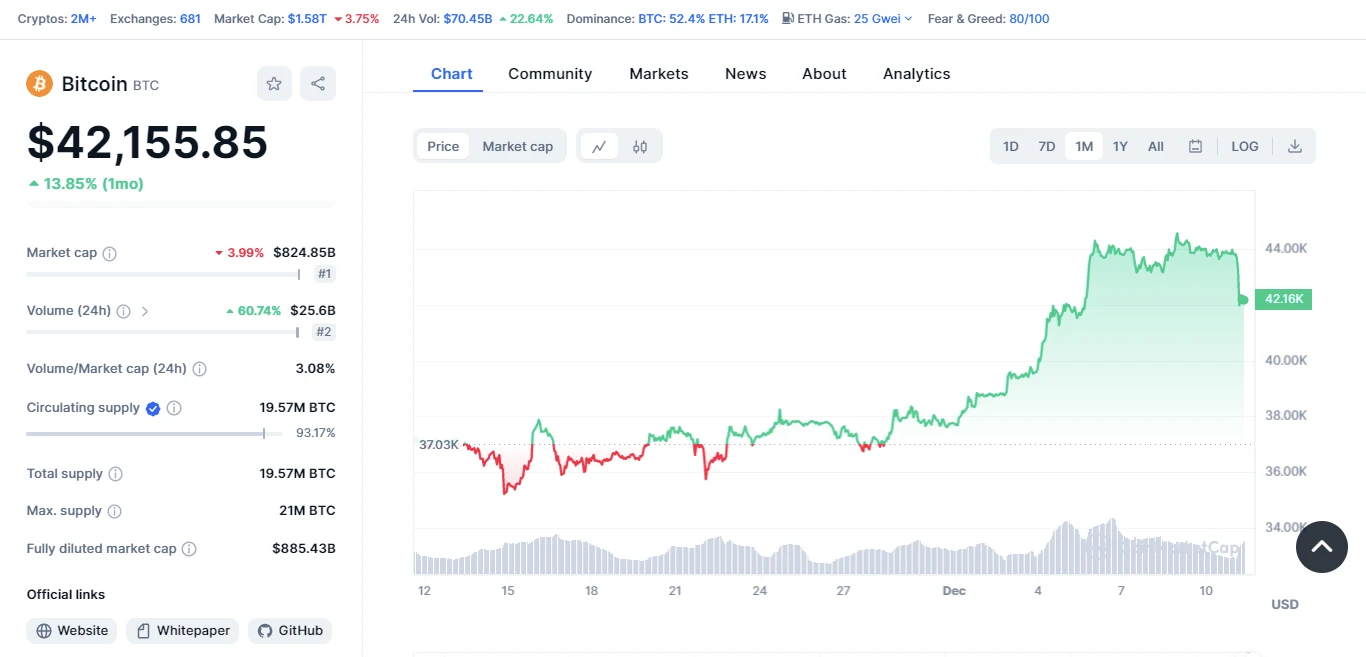Switch to line chart view icon

pyautogui.click(x=599, y=146)
